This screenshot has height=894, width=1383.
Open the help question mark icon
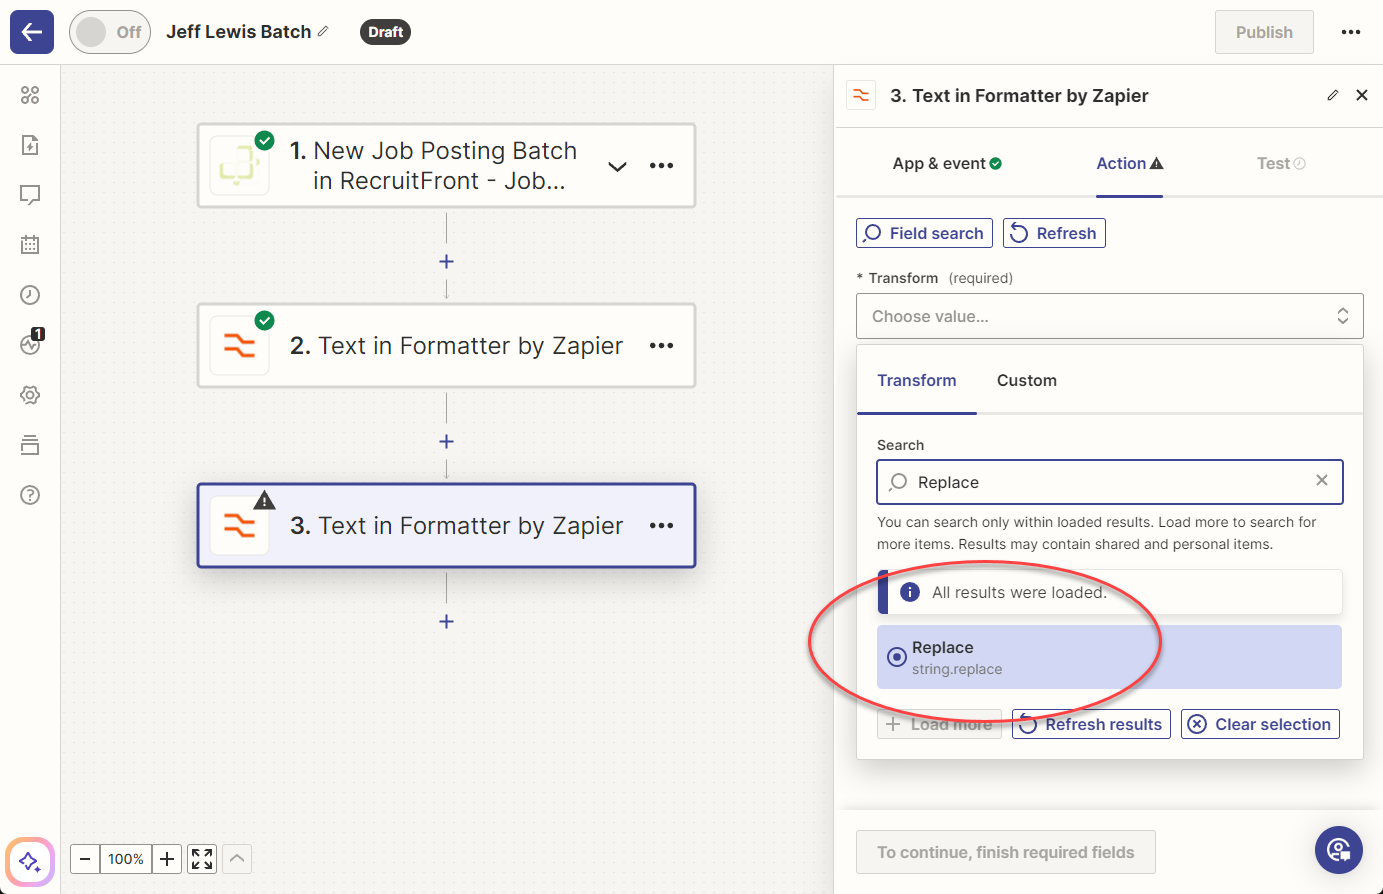click(30, 495)
